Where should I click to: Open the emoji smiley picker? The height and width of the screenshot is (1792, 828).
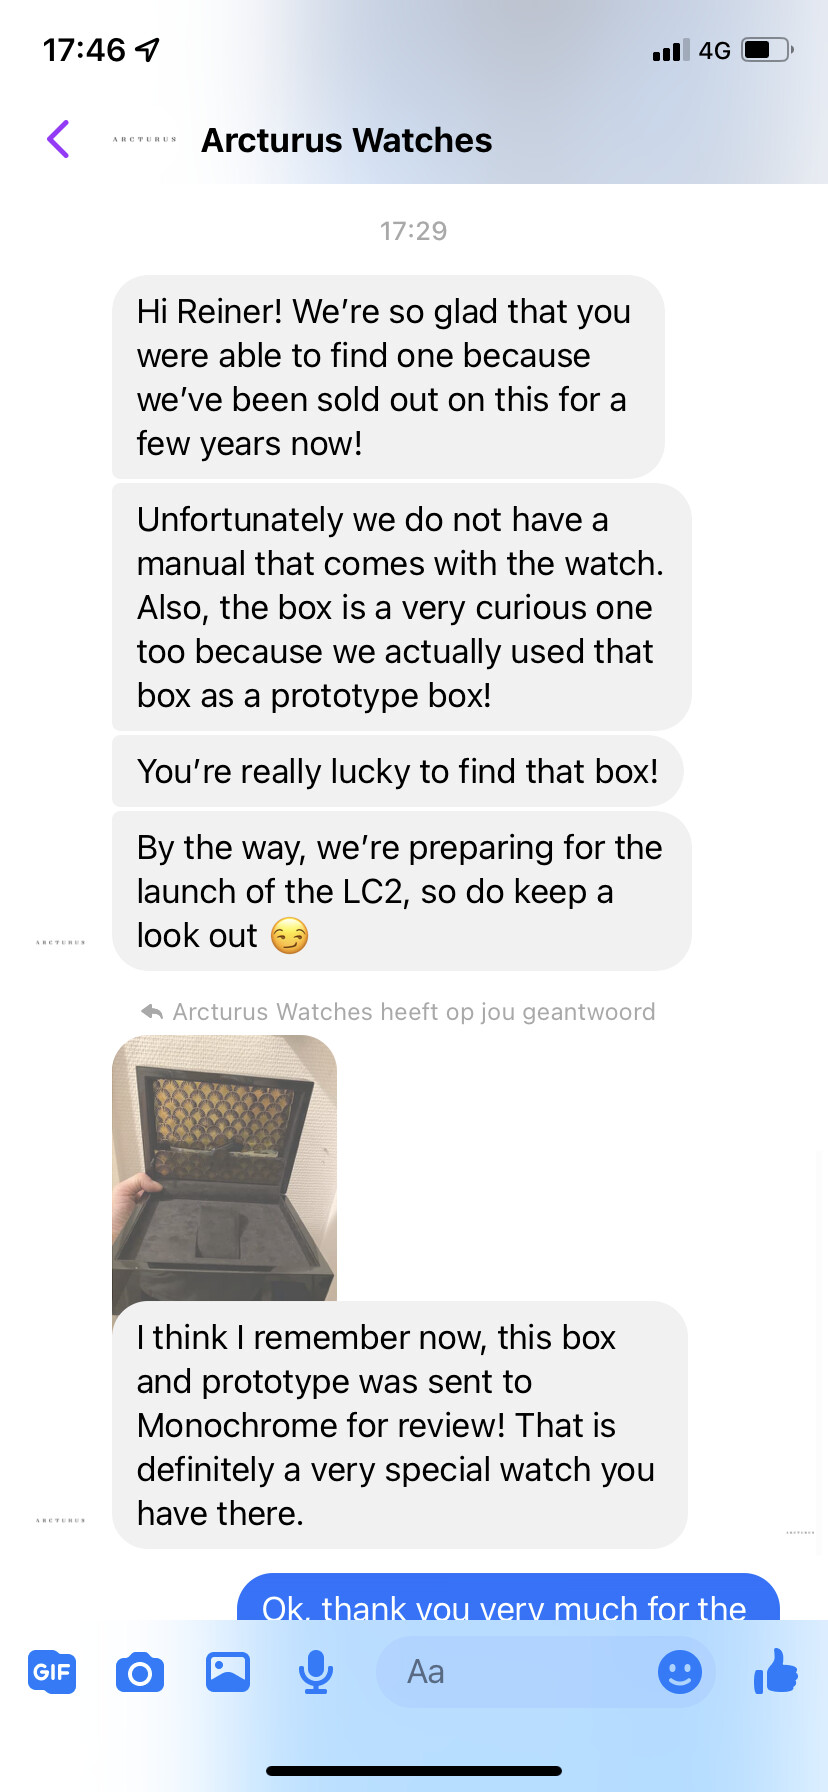680,1671
